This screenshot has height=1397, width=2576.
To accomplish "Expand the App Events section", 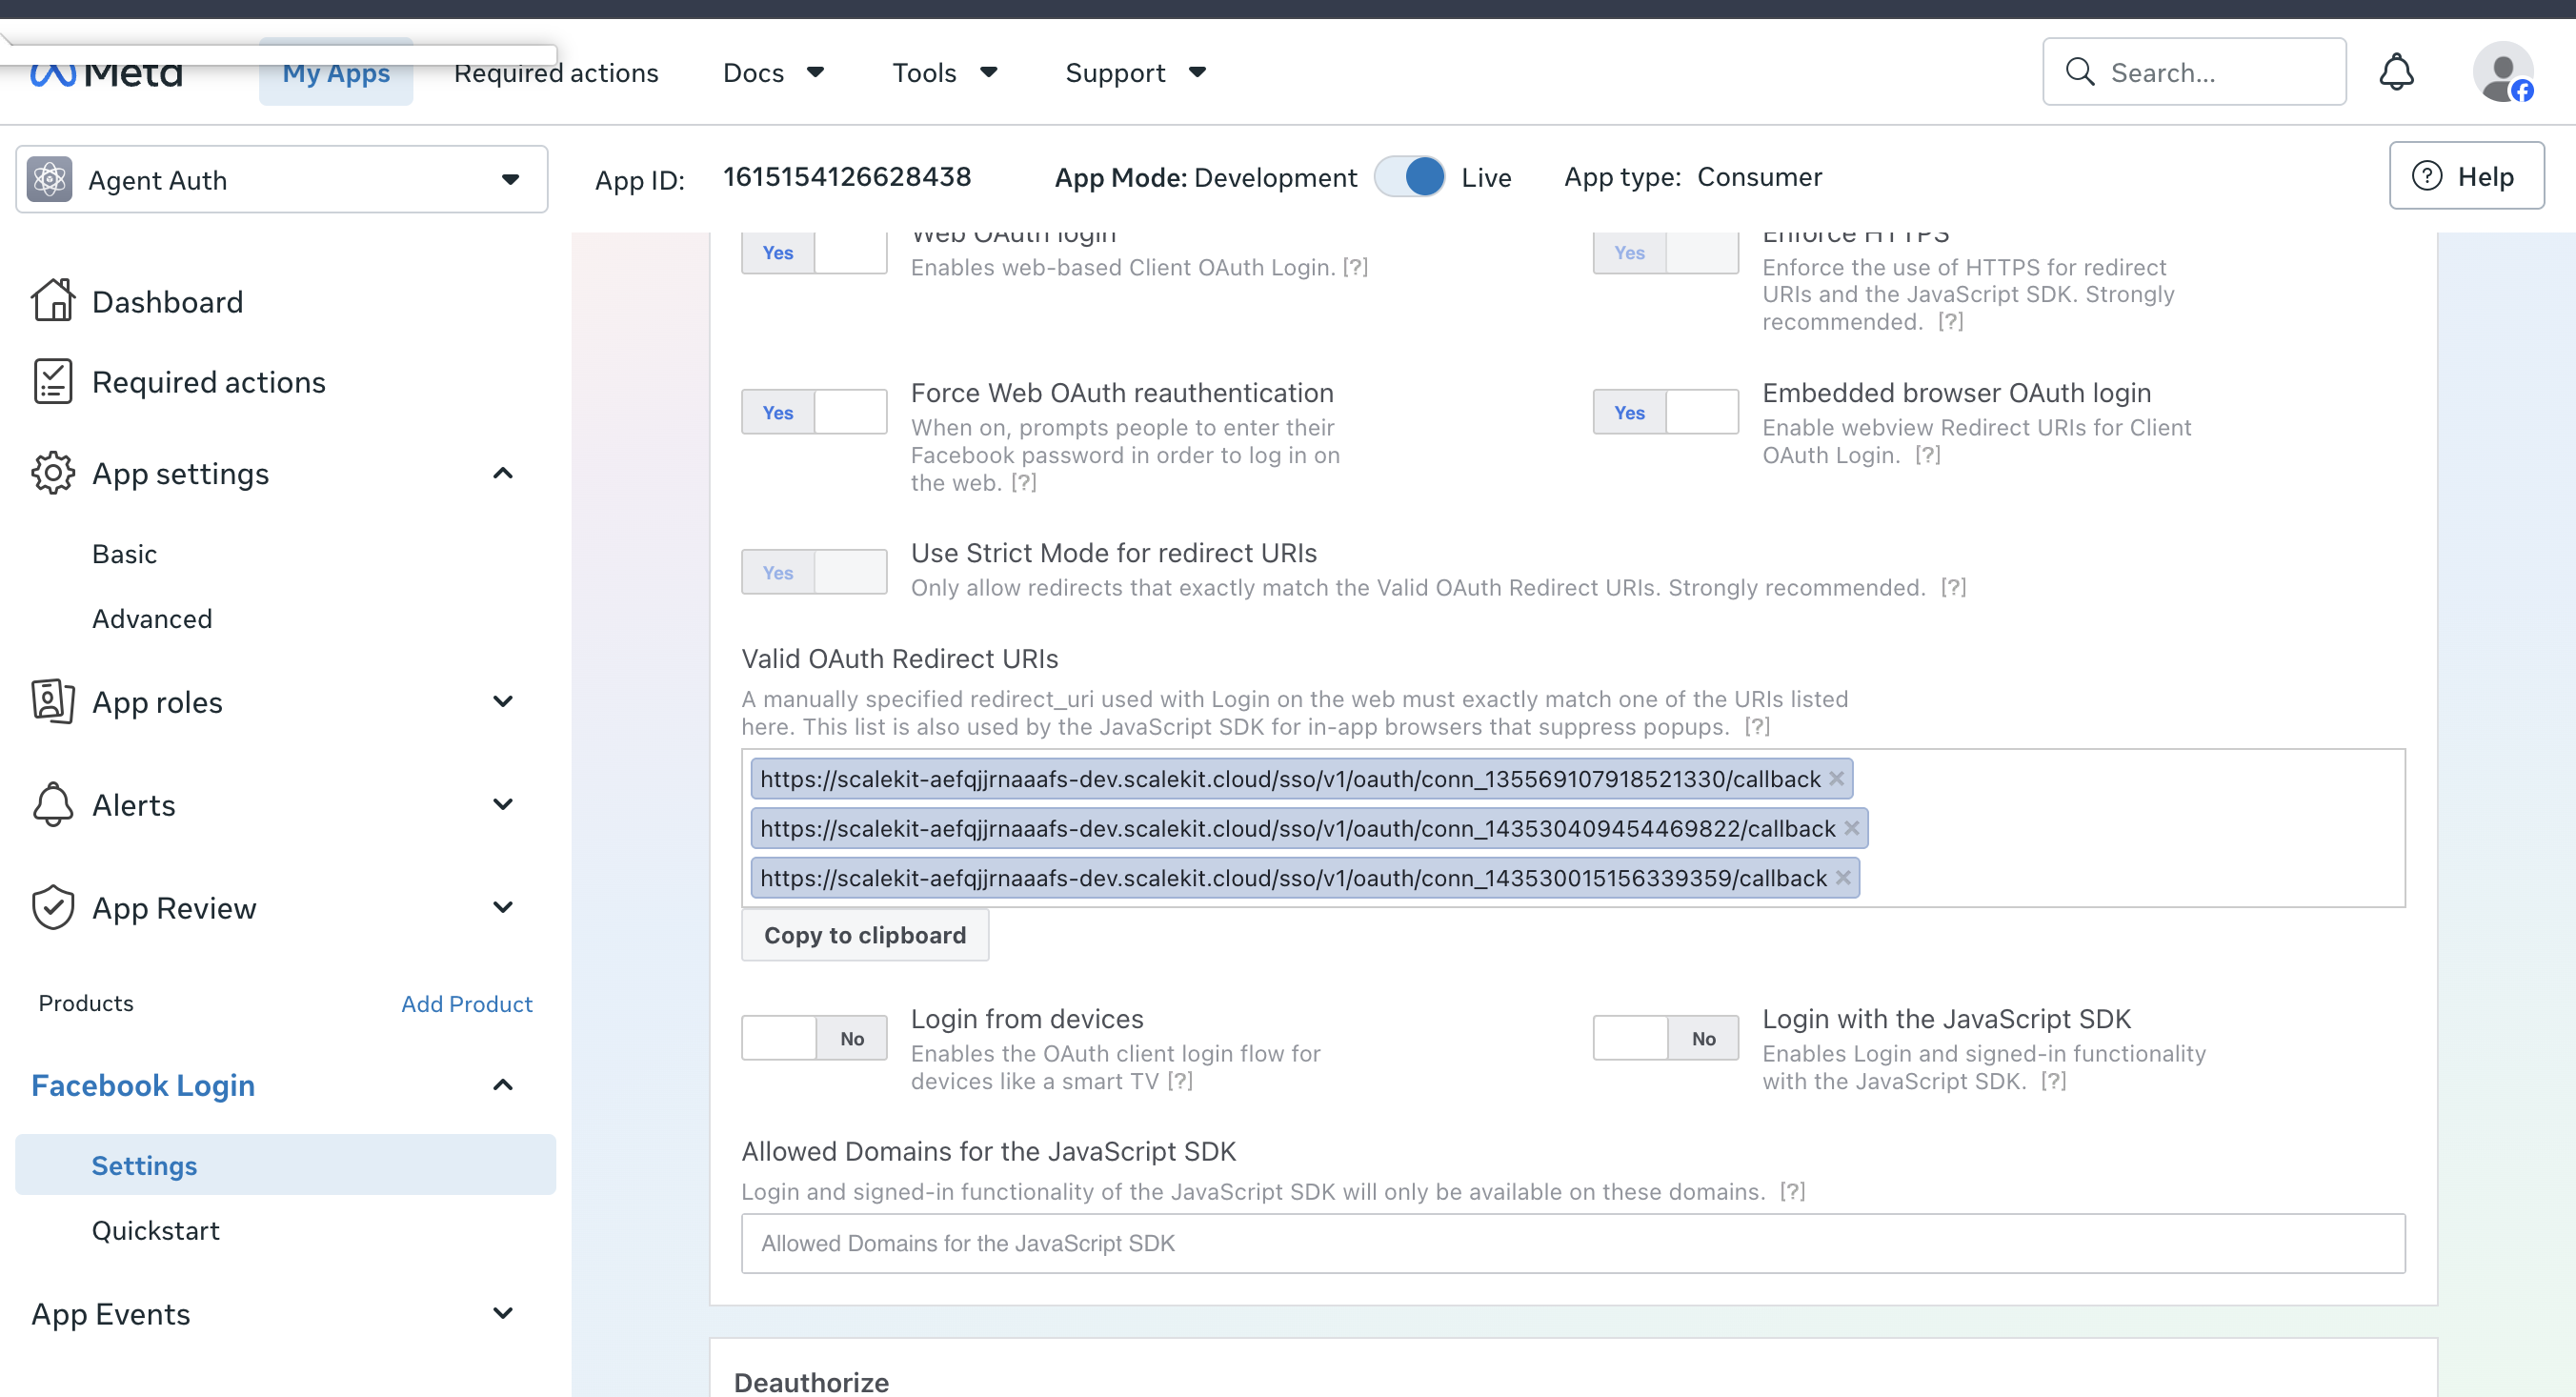I will tap(503, 1313).
